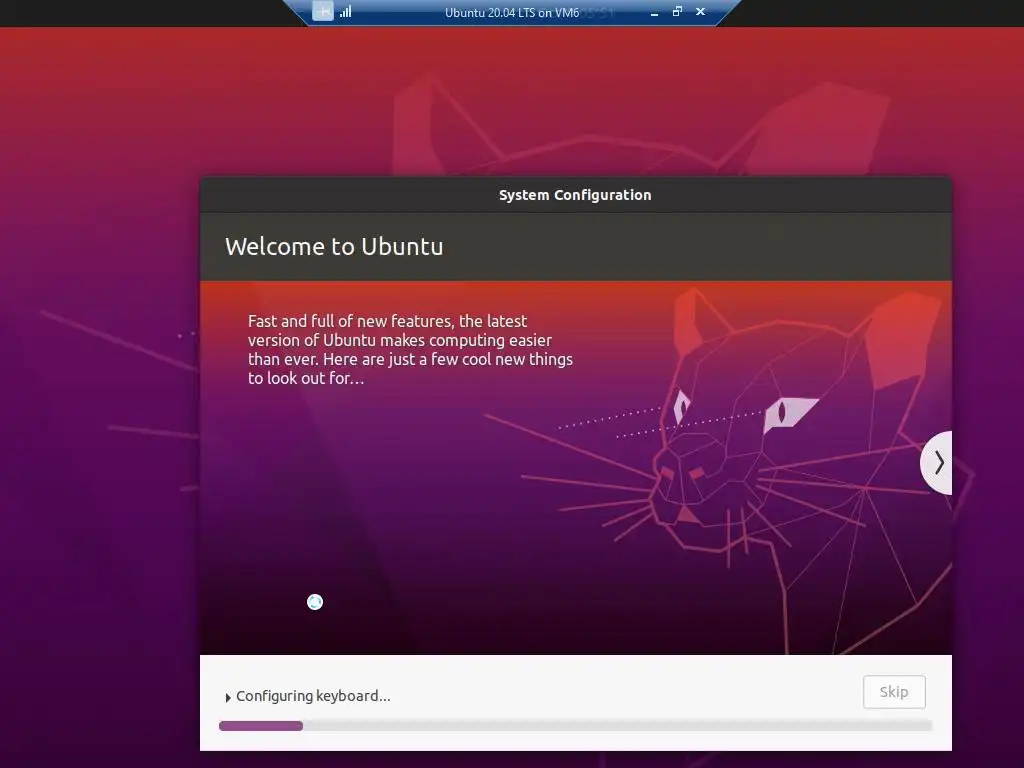Screen dimensions: 1024x768
Task: Click the 'Configuring keyboard...' status text
Action: click(313, 696)
